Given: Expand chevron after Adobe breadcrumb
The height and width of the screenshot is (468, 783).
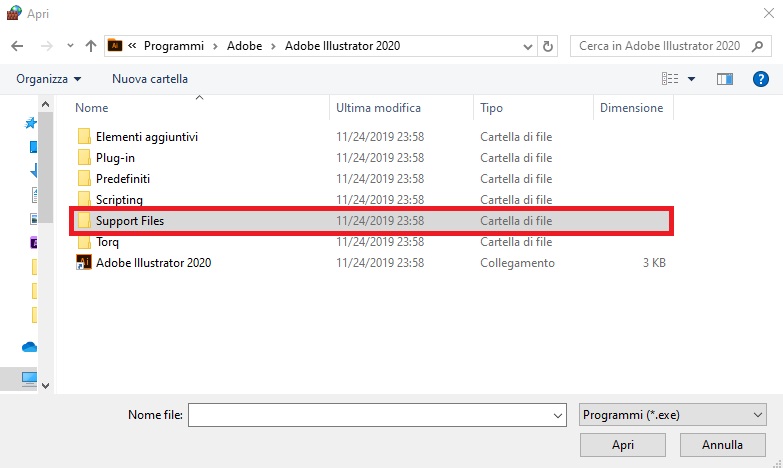Looking at the screenshot, I should coord(273,46).
